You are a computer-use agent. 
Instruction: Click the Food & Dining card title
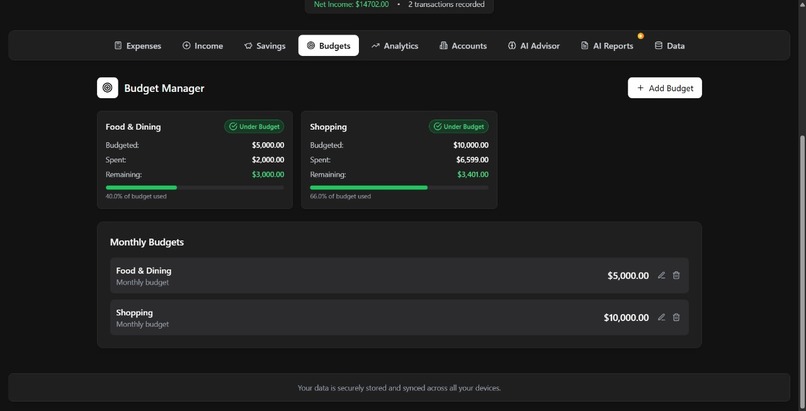click(133, 127)
